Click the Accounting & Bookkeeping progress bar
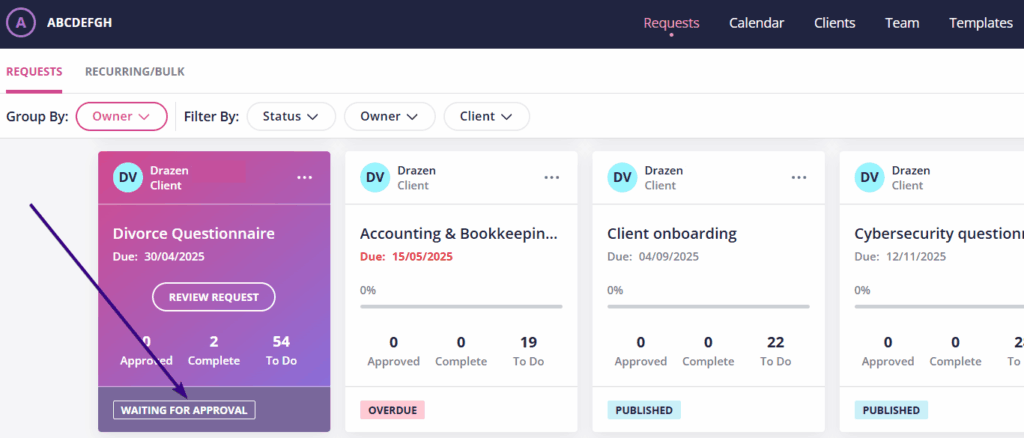The width and height of the screenshot is (1024, 438). (460, 306)
